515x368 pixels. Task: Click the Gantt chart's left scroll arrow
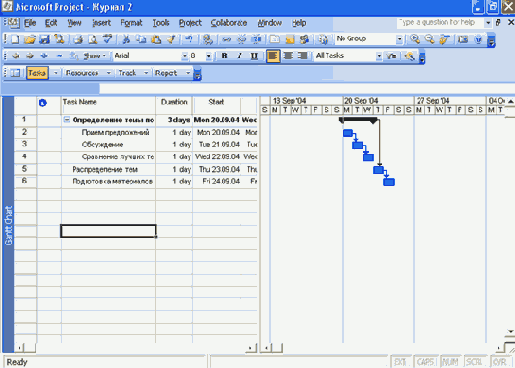pos(266,348)
